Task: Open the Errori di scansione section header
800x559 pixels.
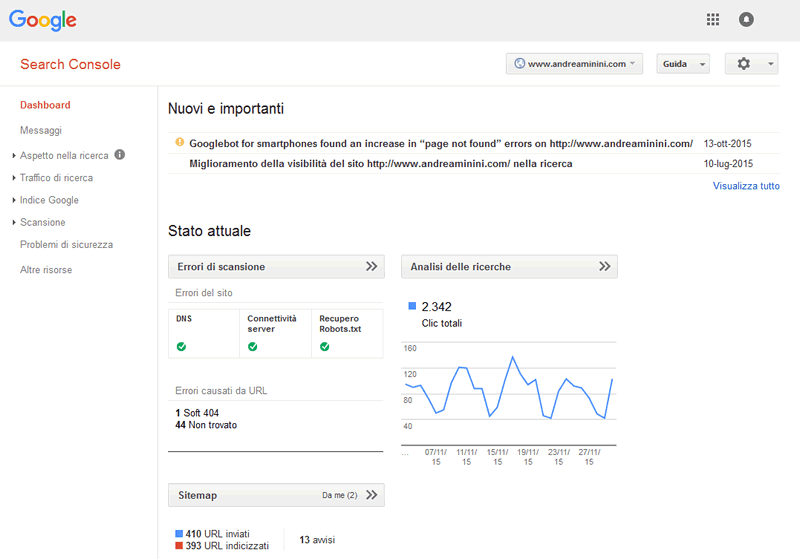Action: (x=277, y=266)
